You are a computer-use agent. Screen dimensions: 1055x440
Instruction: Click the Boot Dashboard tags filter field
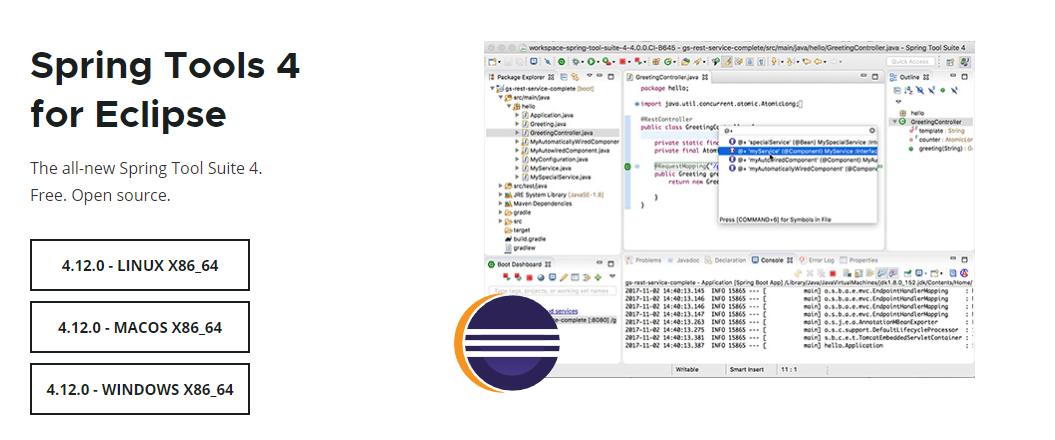pyautogui.click(x=552, y=291)
